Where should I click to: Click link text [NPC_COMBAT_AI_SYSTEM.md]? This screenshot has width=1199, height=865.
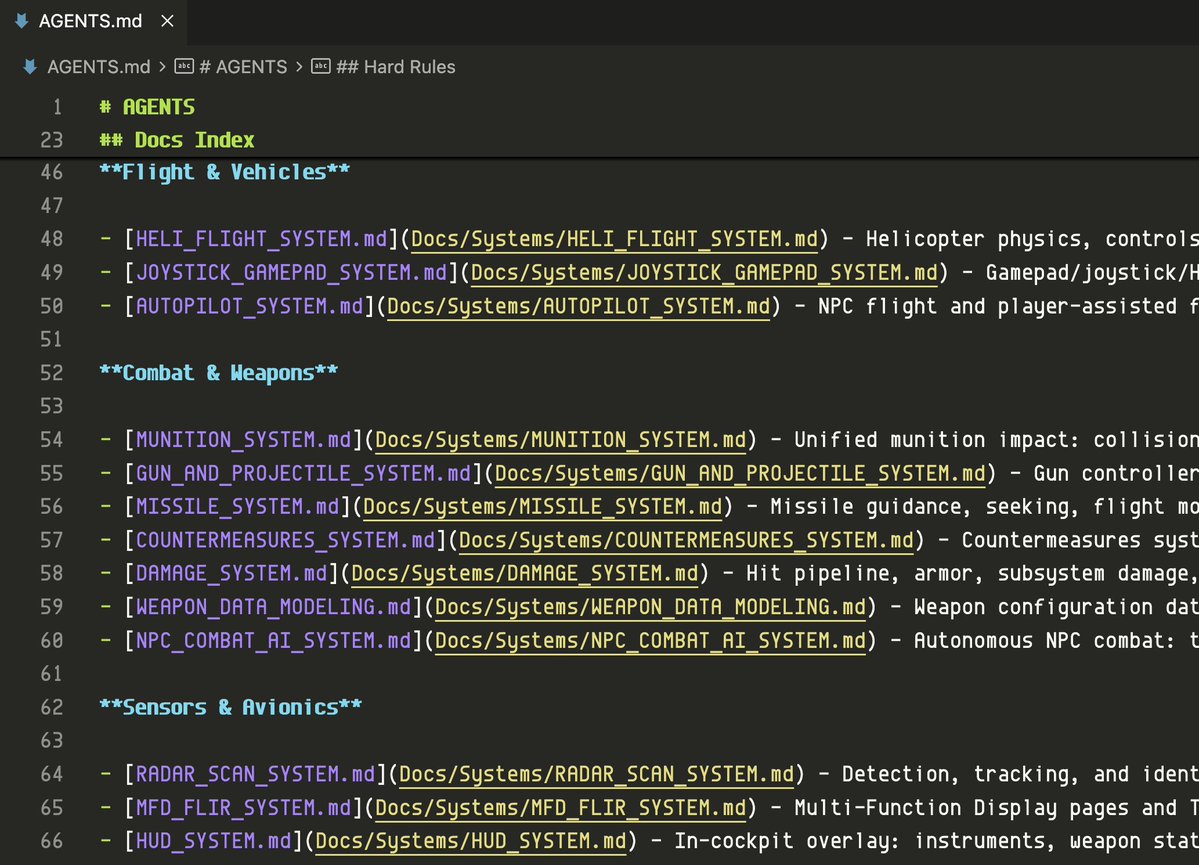[274, 641]
